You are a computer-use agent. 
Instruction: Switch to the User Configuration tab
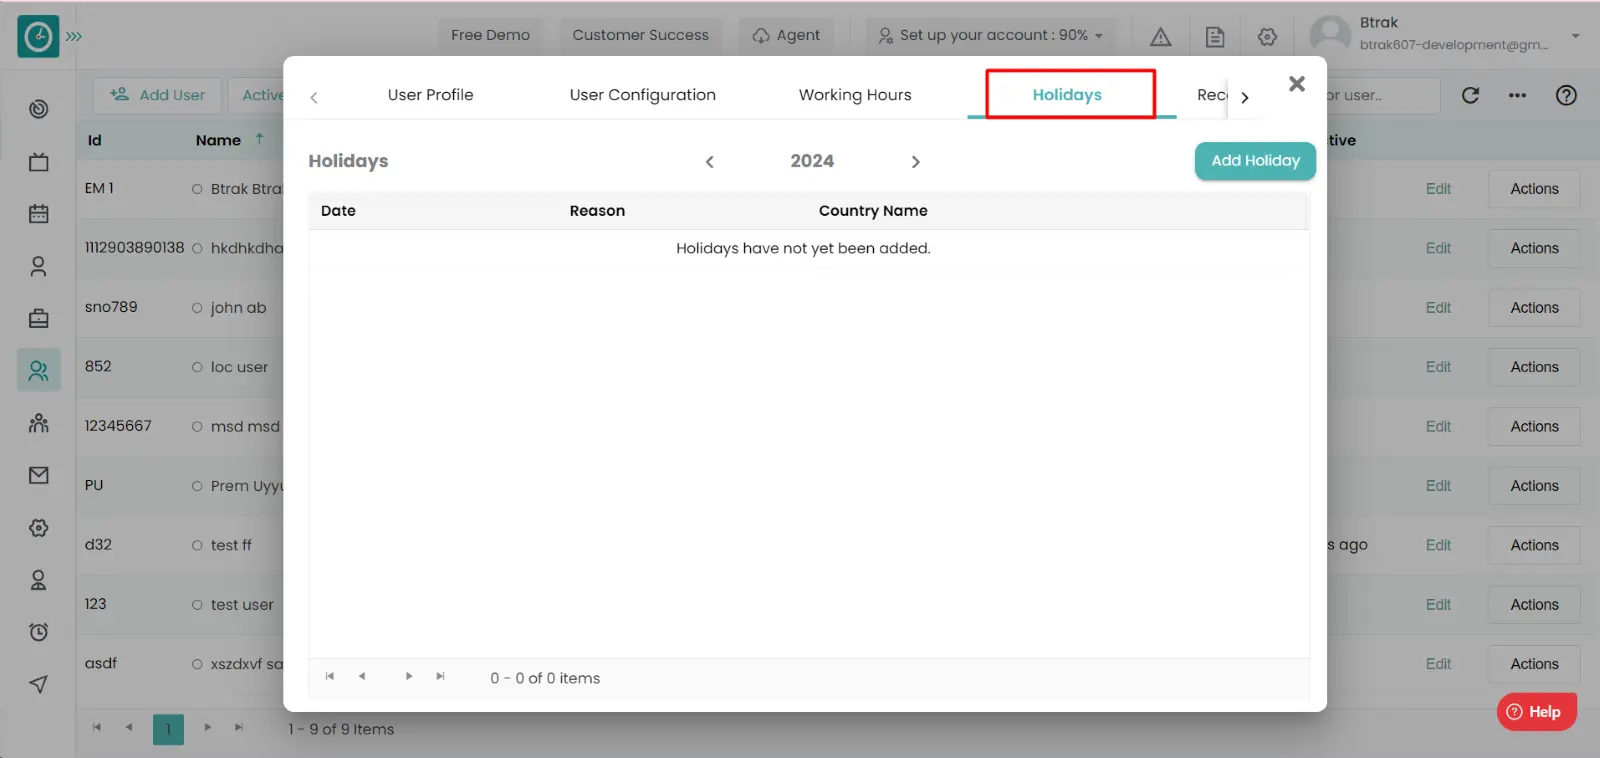pos(642,95)
